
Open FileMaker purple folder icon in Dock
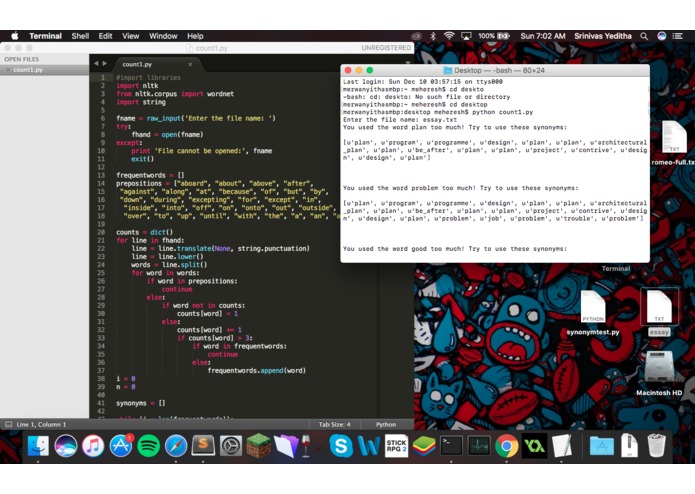pyautogui.click(x=286, y=446)
